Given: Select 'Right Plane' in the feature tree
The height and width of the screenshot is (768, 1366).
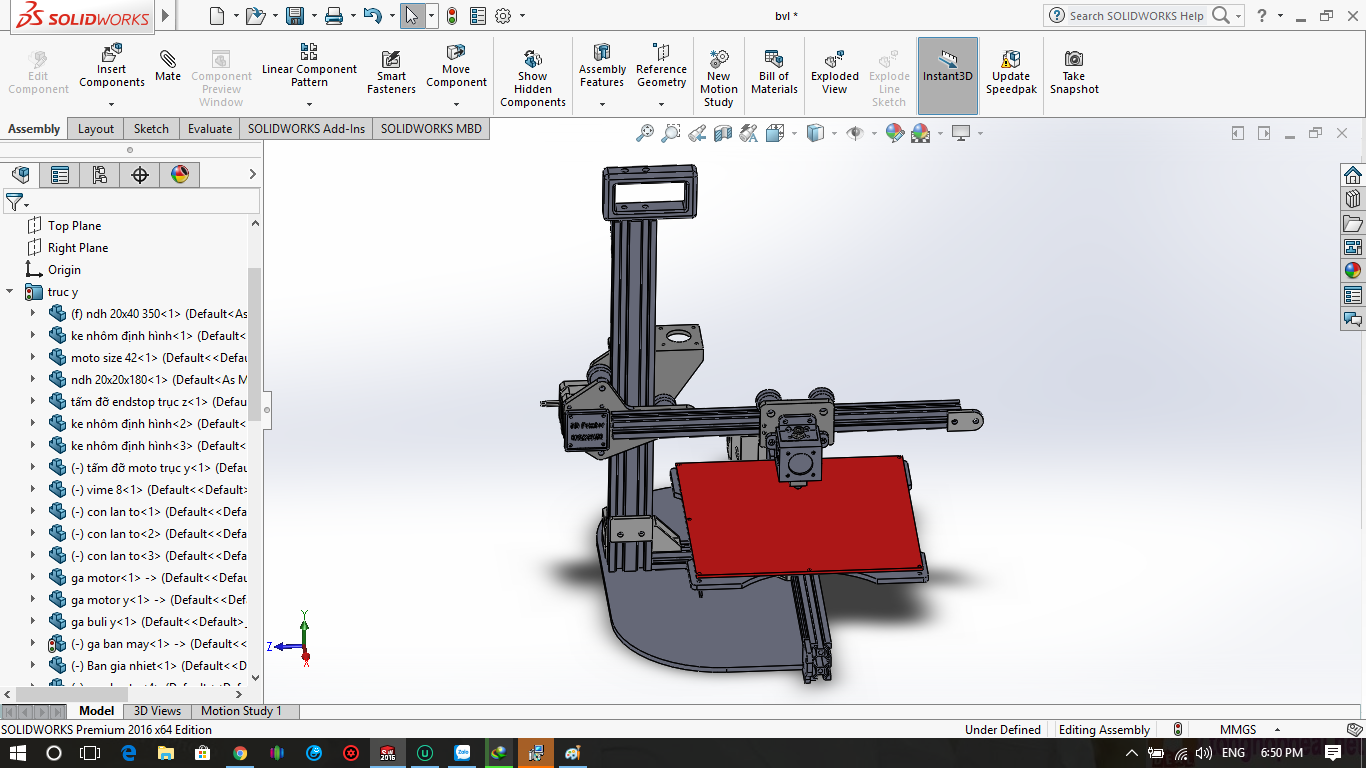Looking at the screenshot, I should click(x=77, y=248).
